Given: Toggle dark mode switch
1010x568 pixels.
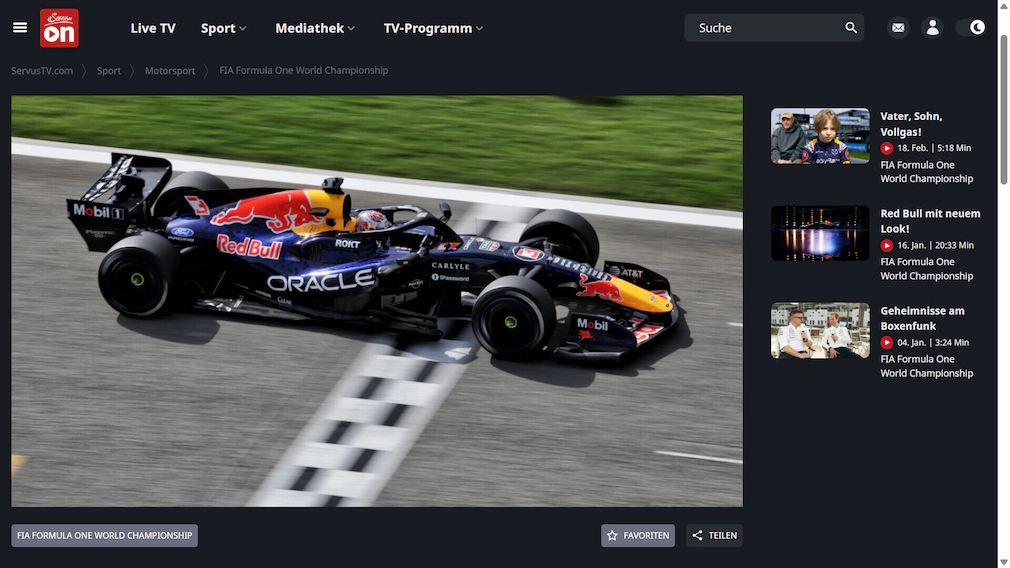Looking at the screenshot, I should pyautogui.click(x=971, y=28).
